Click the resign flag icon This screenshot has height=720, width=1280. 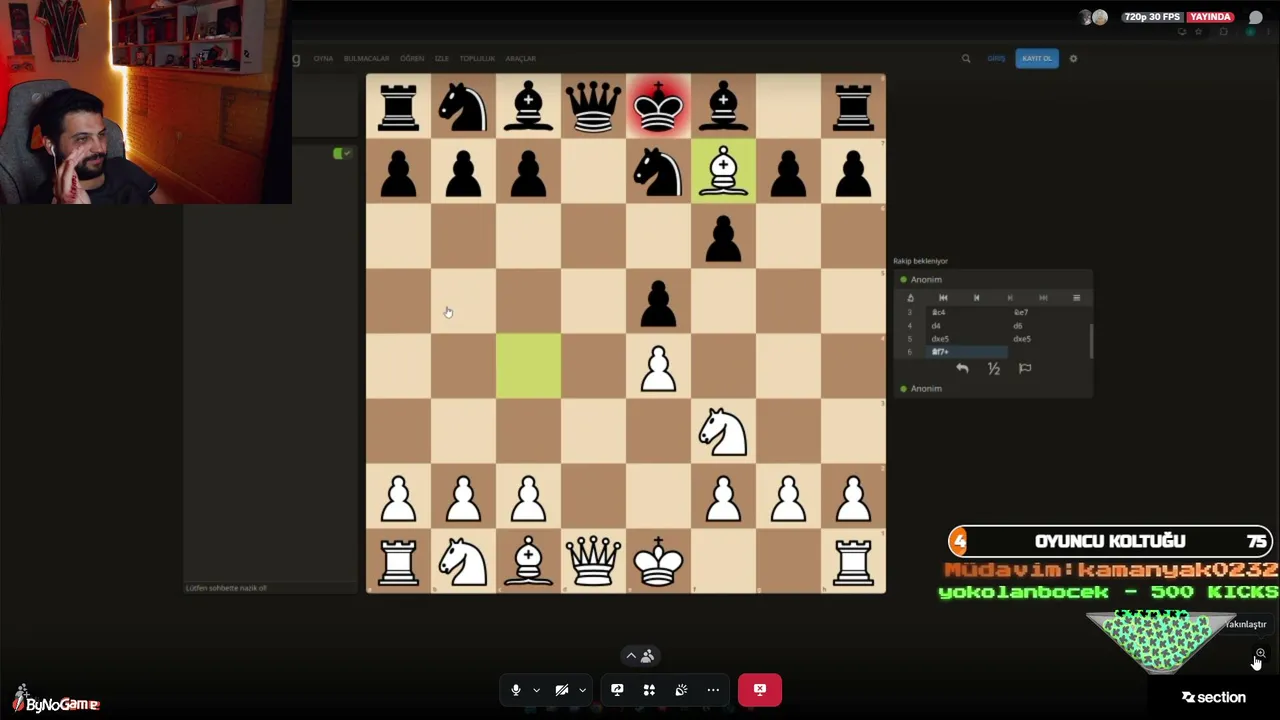[1025, 368]
